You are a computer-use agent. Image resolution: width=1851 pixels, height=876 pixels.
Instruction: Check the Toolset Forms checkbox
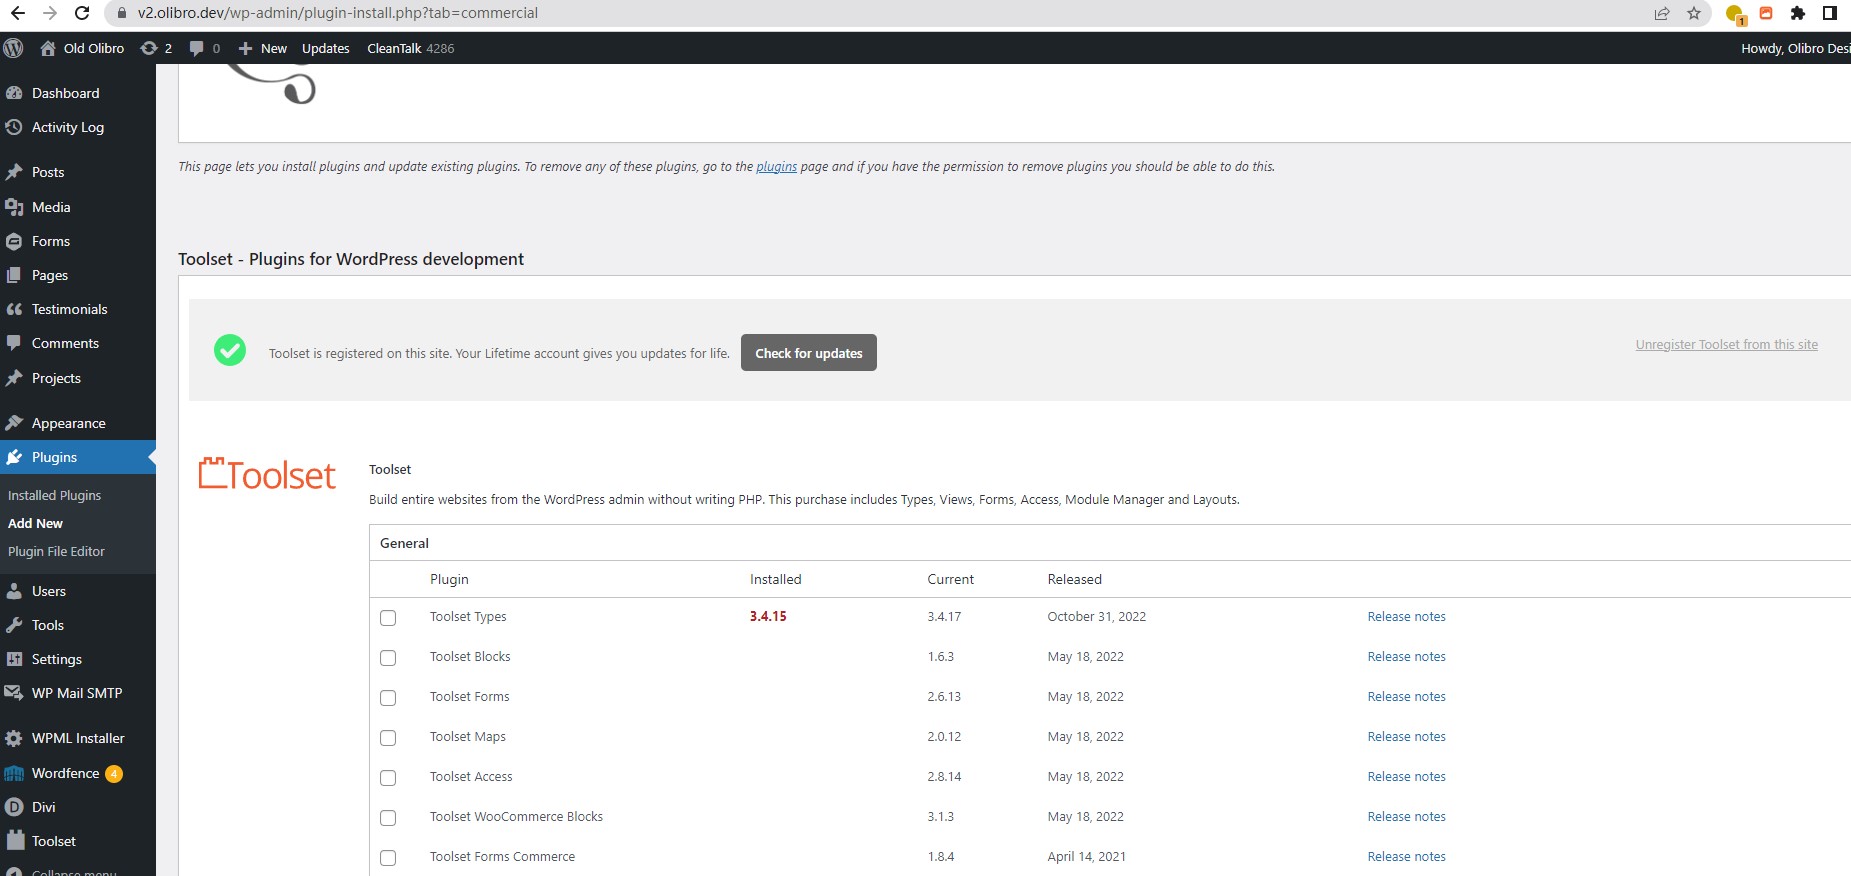pos(388,698)
